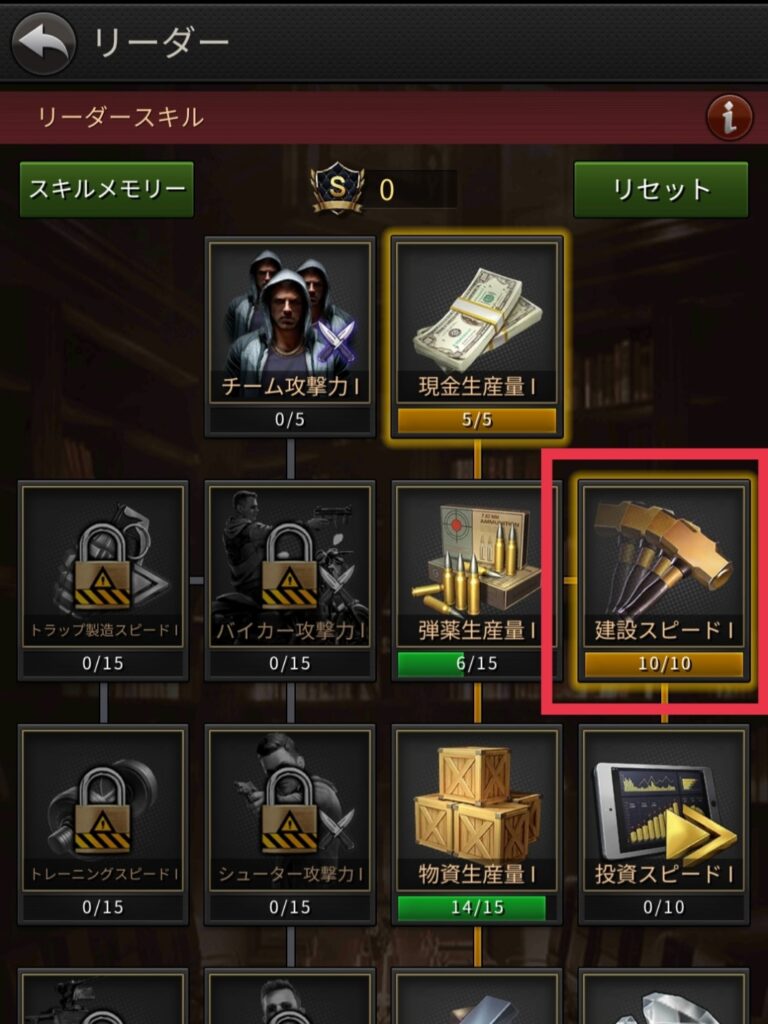768x1024 pixels.
Task: Open the red info icon
Action: pyautogui.click(x=729, y=118)
